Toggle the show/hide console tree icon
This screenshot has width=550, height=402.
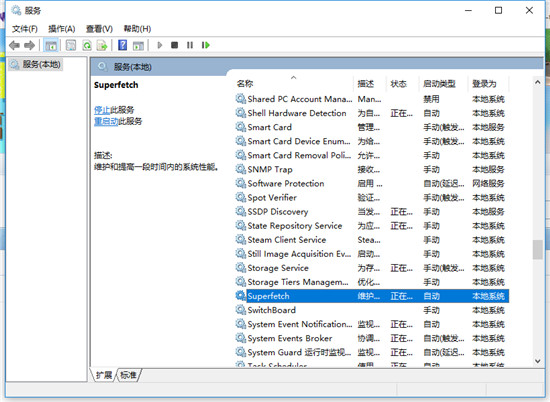pyautogui.click(x=51, y=45)
